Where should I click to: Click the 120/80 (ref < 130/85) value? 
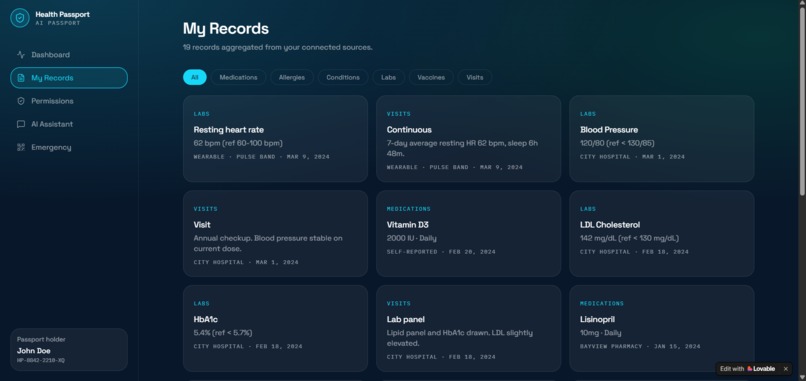(x=617, y=143)
